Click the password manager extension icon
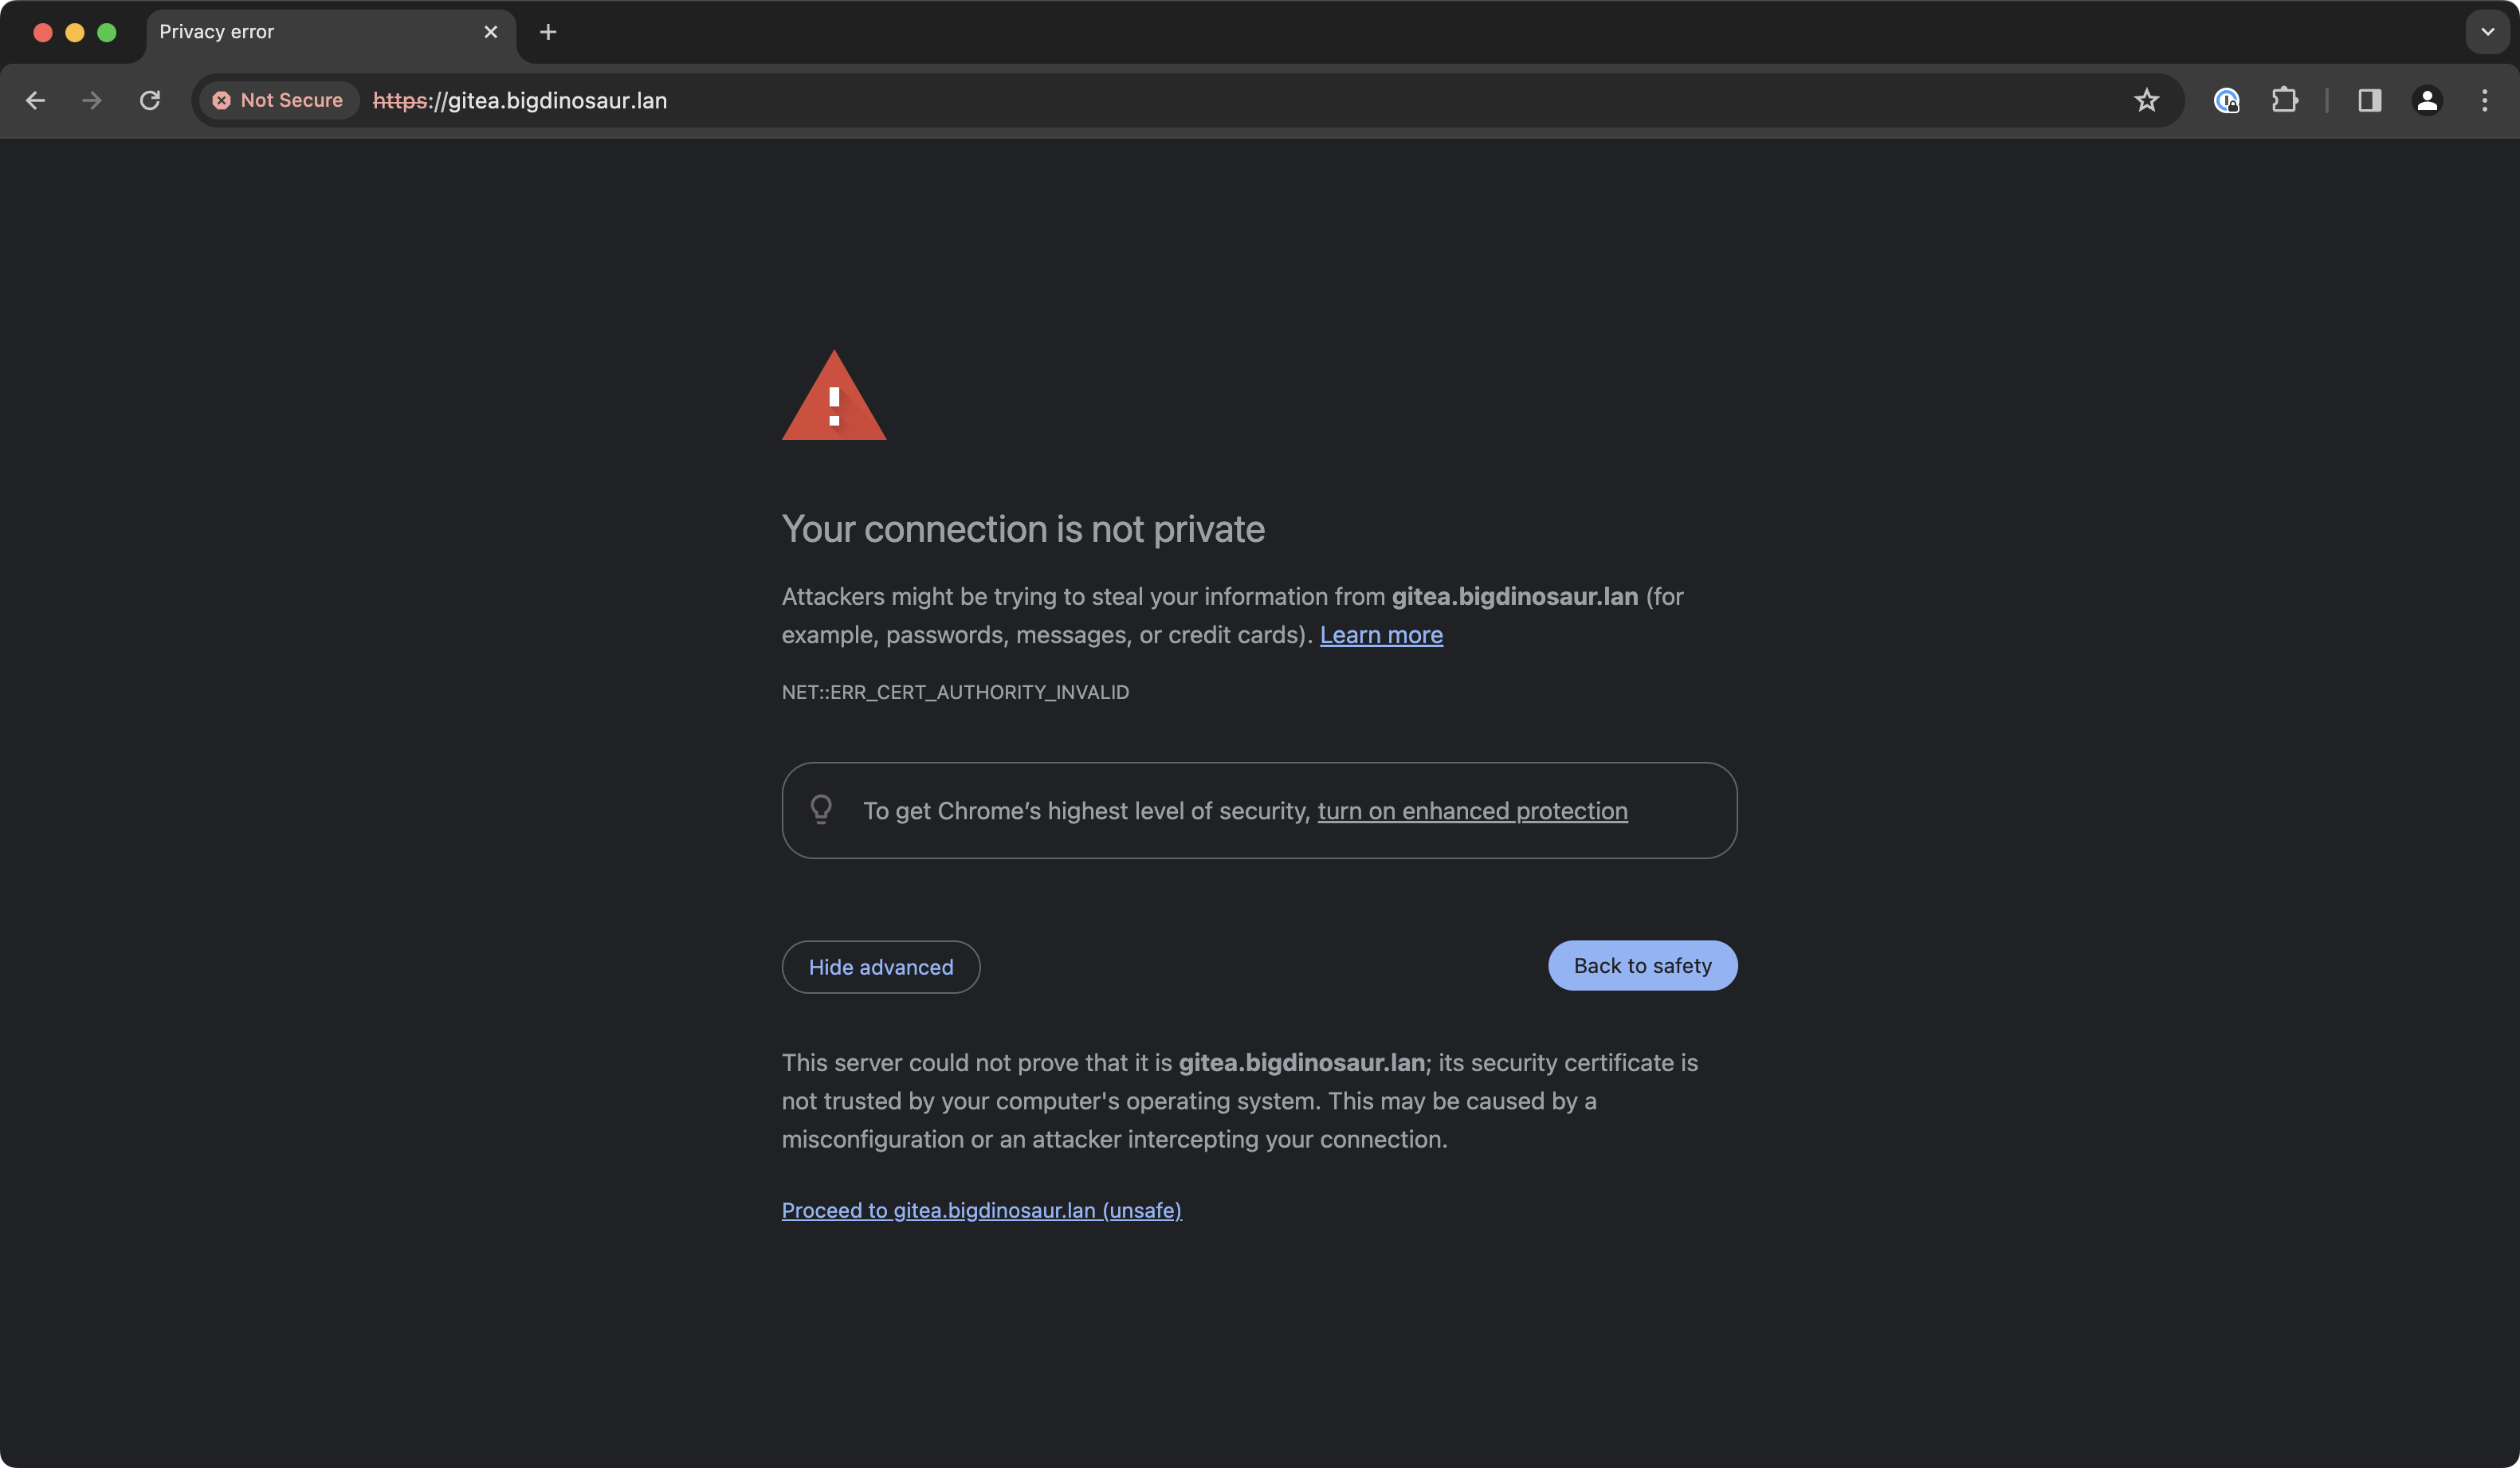This screenshot has width=2520, height=1468. [x=2226, y=100]
